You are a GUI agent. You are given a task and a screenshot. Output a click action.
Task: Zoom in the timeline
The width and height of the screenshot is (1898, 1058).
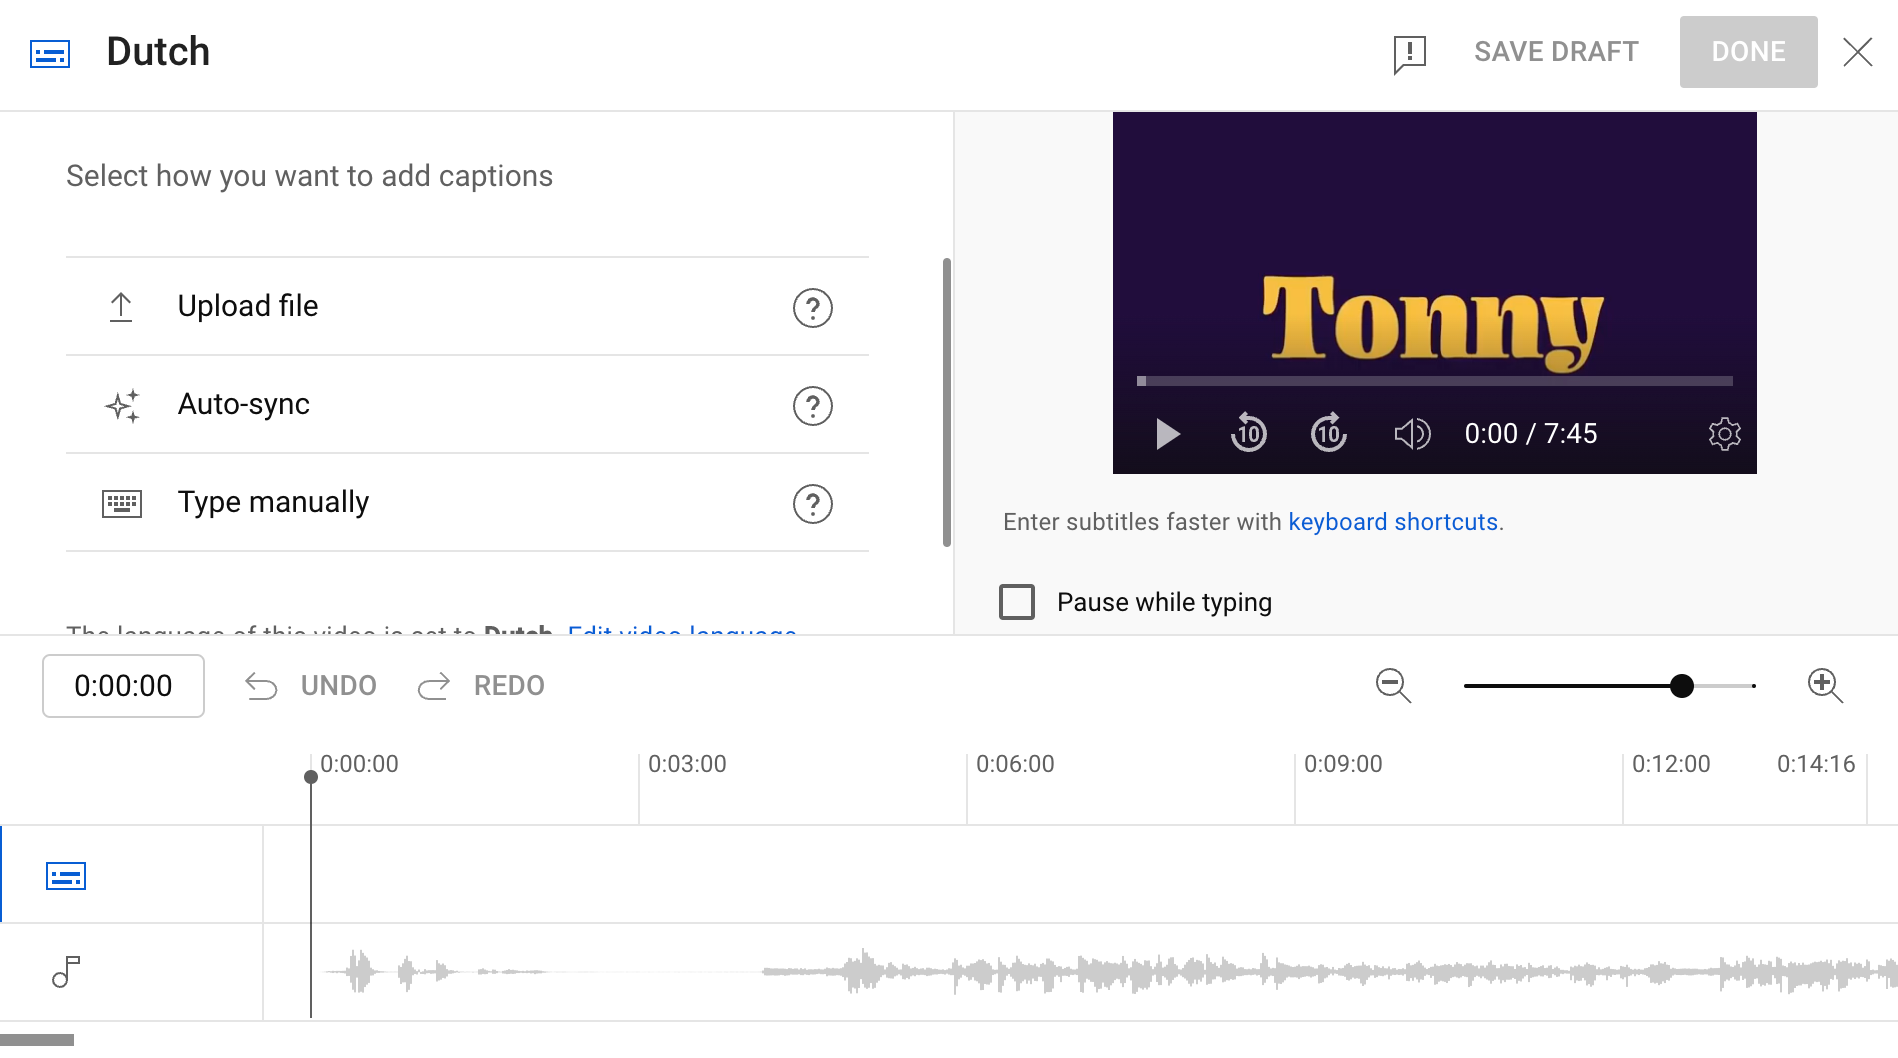coord(1825,686)
